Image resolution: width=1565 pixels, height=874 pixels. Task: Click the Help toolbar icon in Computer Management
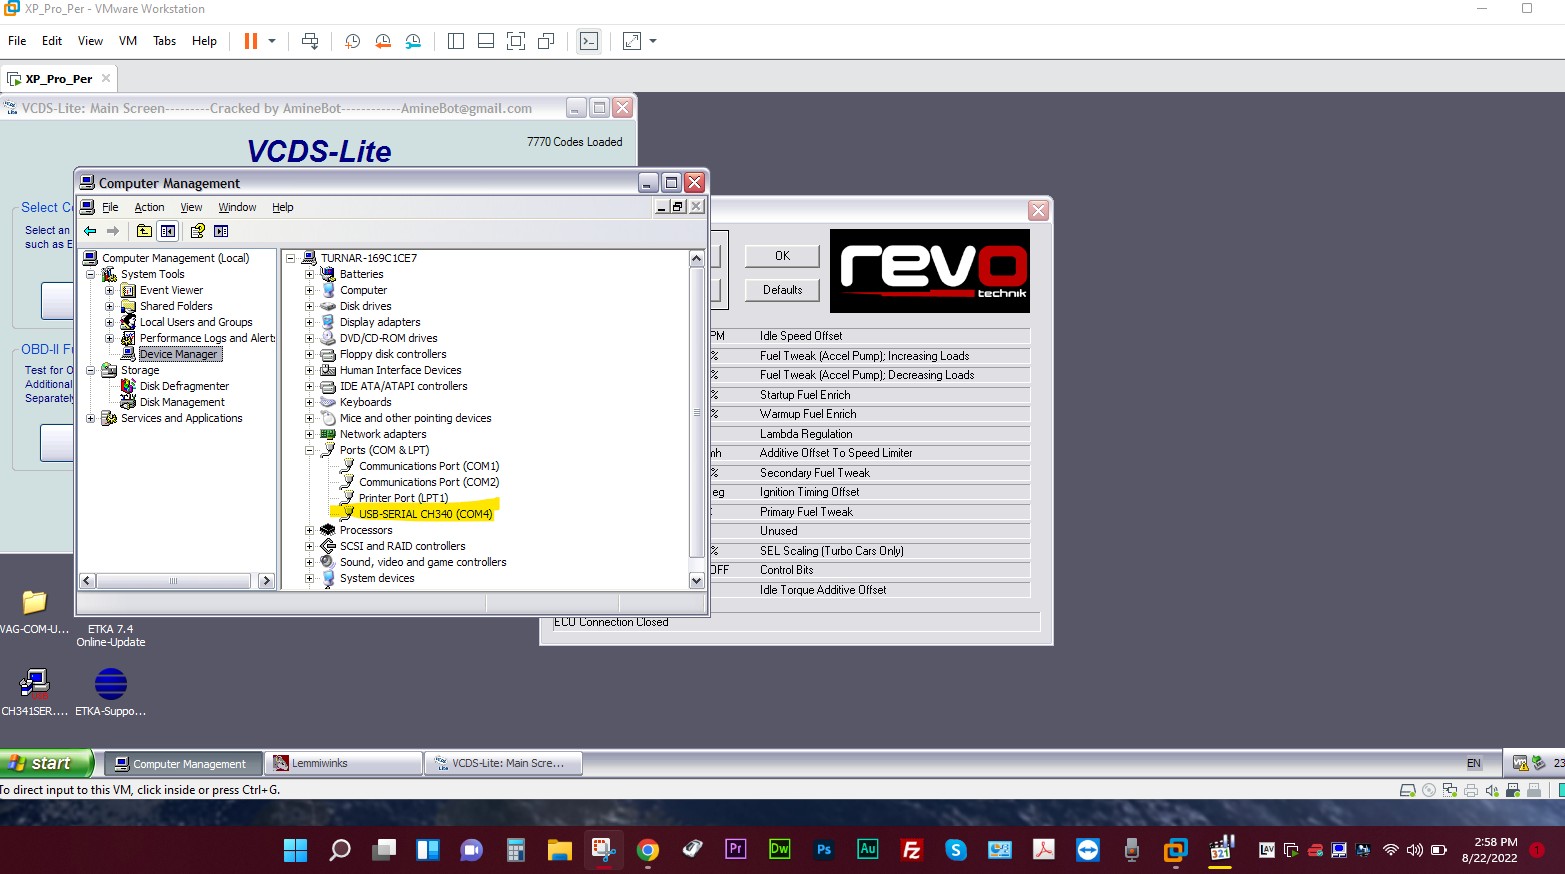pos(197,231)
